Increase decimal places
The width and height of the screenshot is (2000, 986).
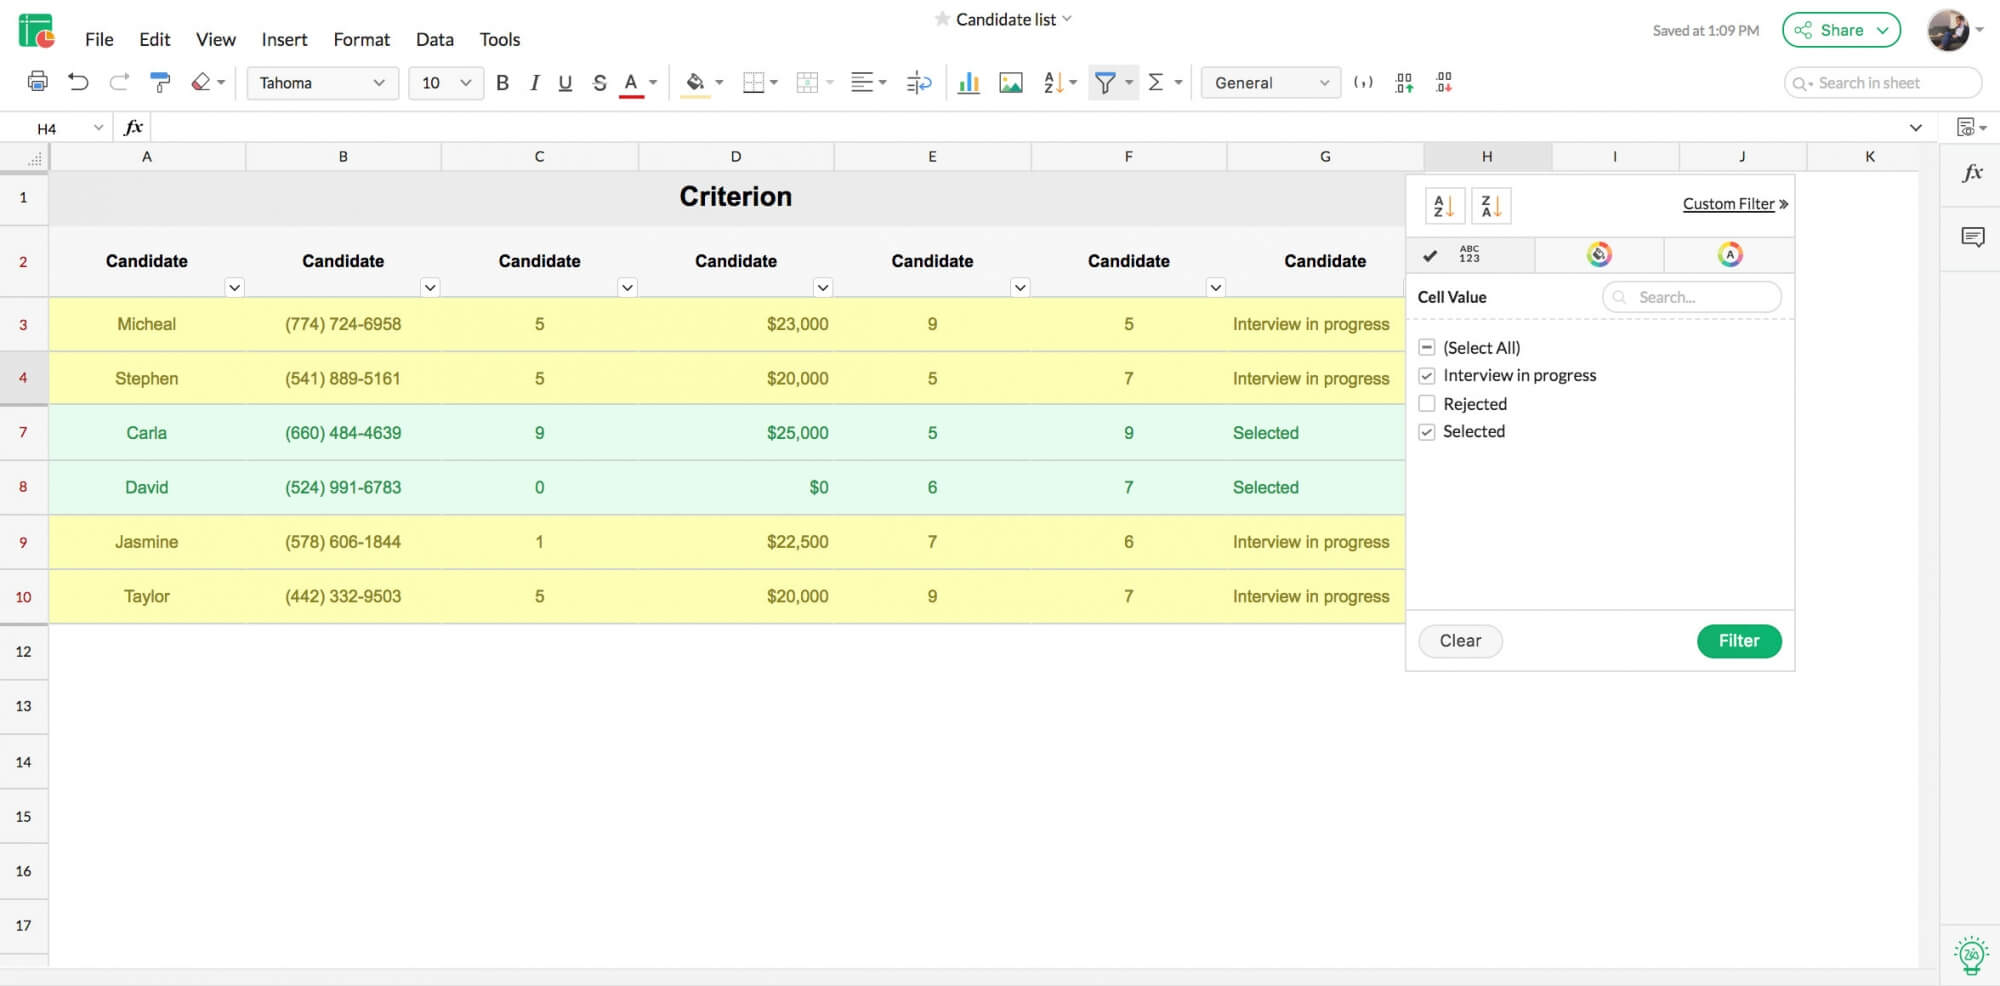point(1404,83)
